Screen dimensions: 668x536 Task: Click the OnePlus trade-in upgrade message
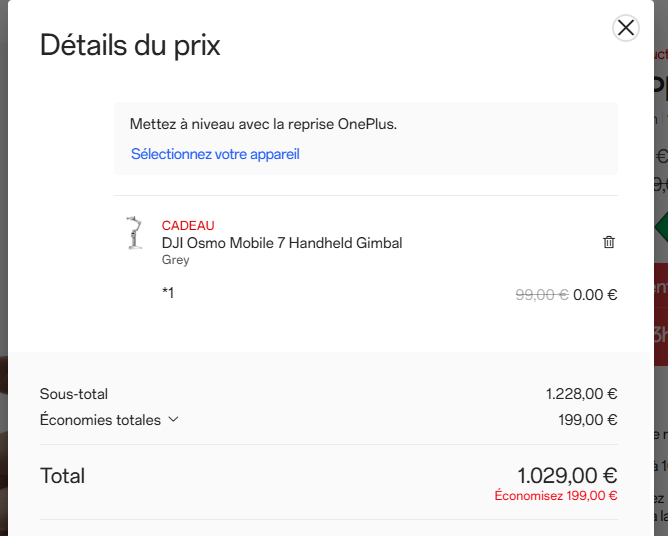point(264,125)
